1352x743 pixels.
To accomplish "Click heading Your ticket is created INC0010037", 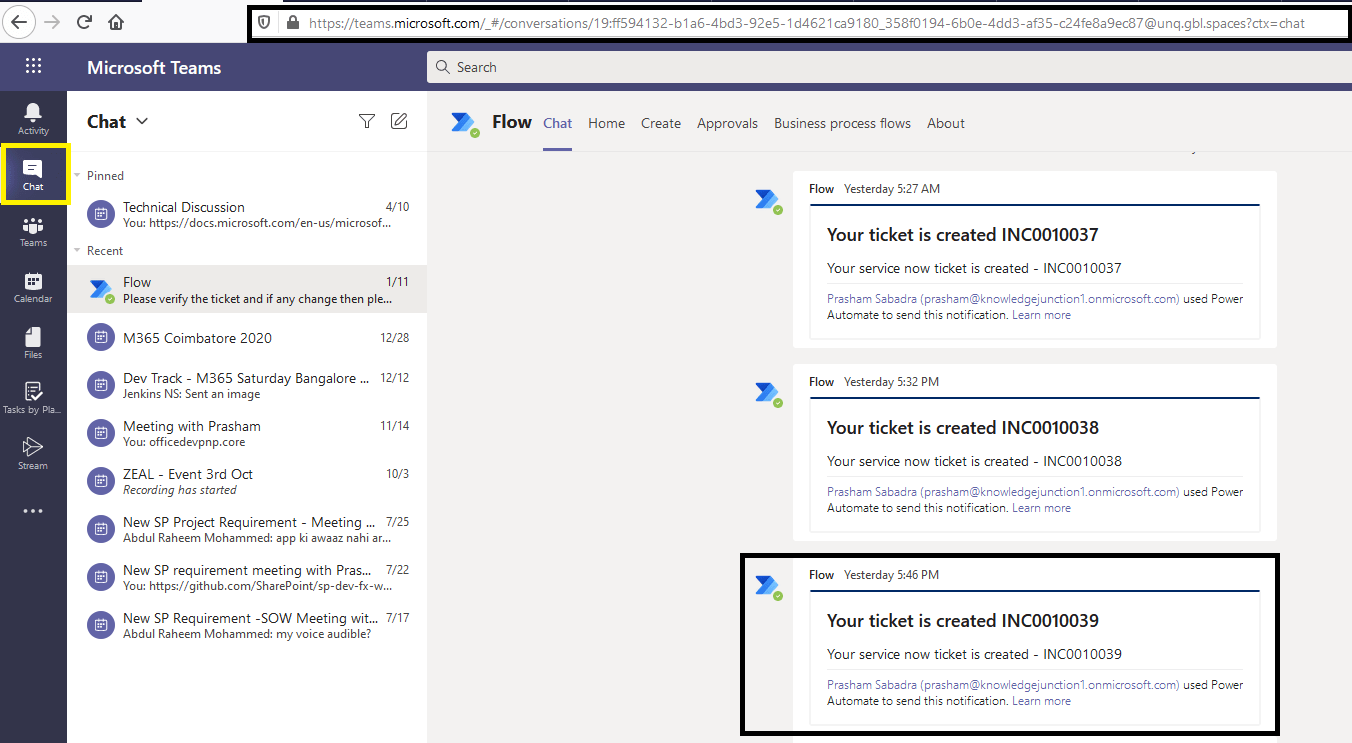I will pyautogui.click(x=963, y=235).
